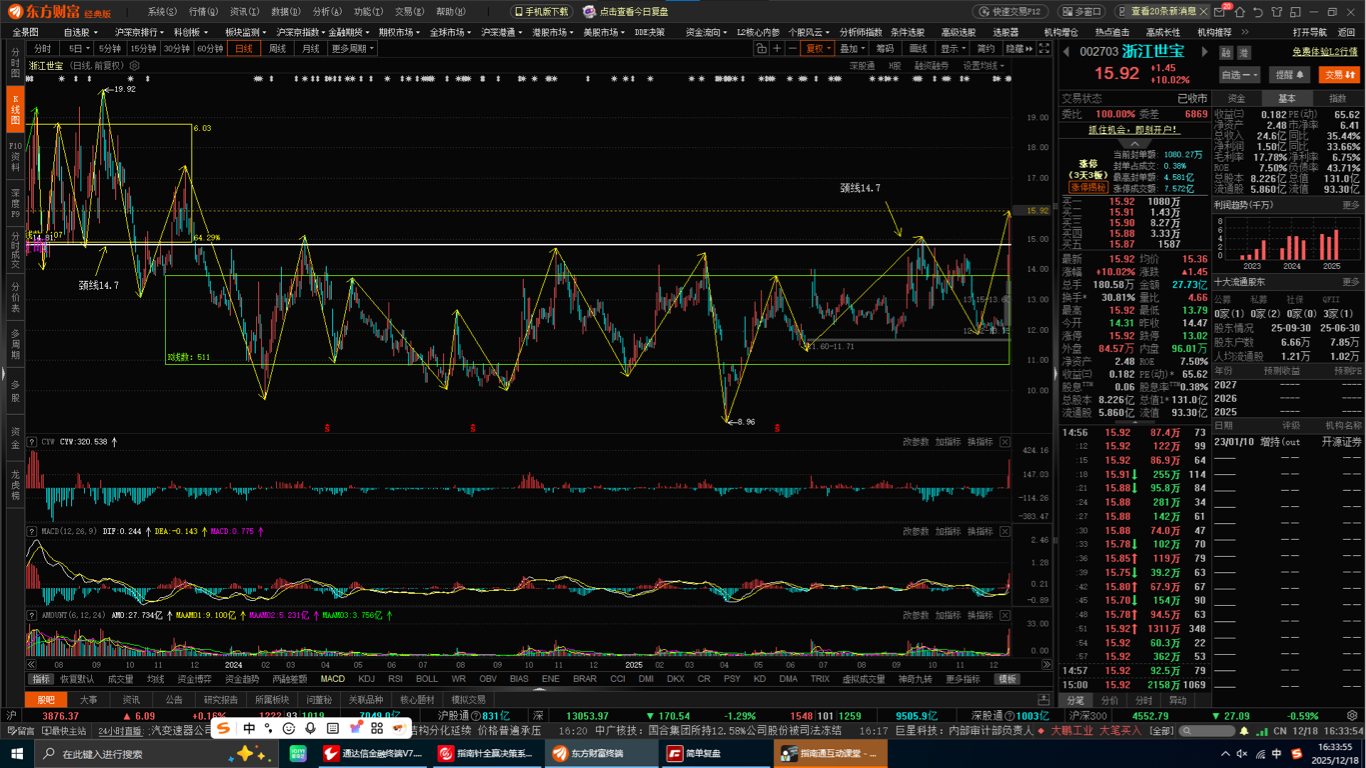Switch chart period to 月线
The width and height of the screenshot is (1366, 768).
(x=311, y=48)
